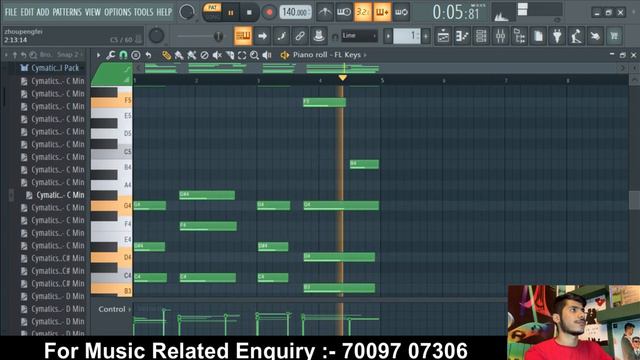
Task: Open the 'Piano roll - FL Keys' target selector
Action: 329,55
